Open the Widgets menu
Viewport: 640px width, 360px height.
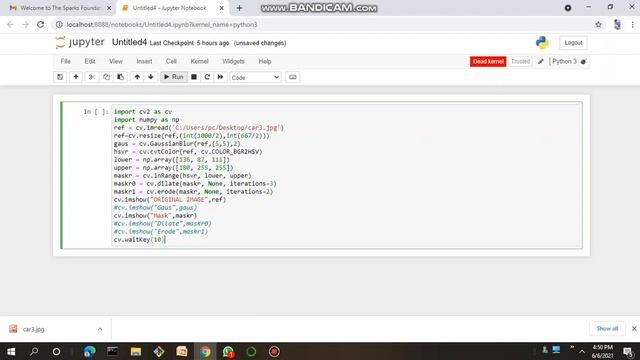point(233,62)
